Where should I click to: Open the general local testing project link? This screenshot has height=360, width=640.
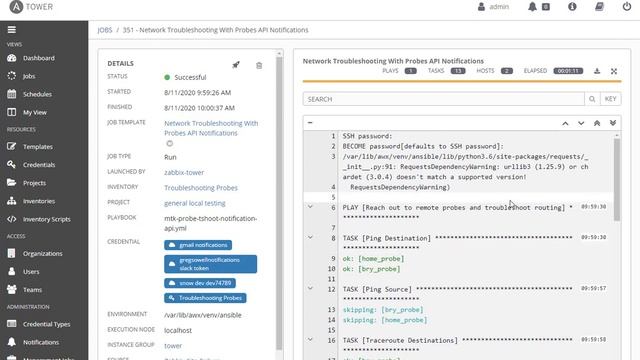click(x=195, y=203)
